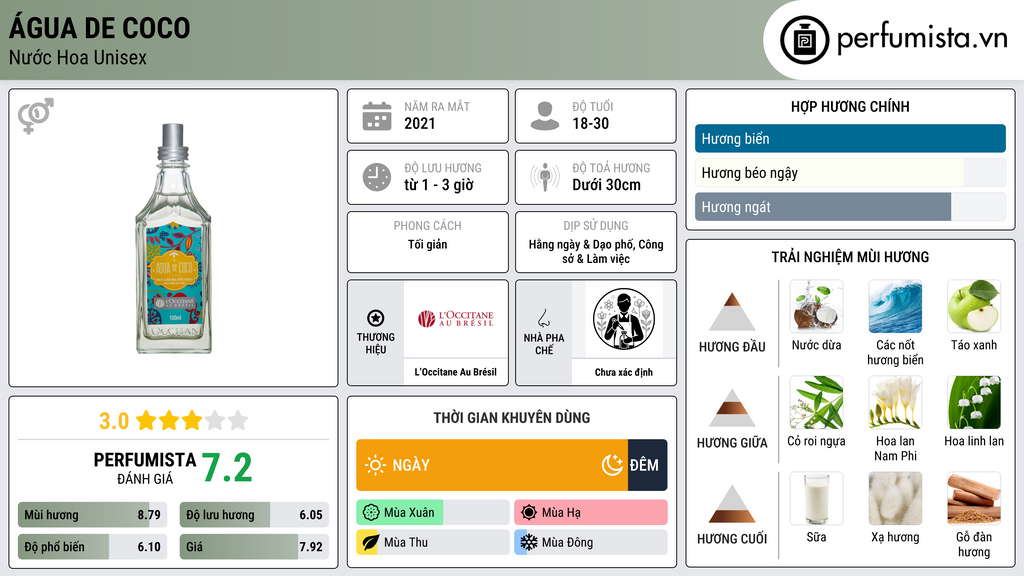Click the Água de Coco bottle photo

(173, 239)
